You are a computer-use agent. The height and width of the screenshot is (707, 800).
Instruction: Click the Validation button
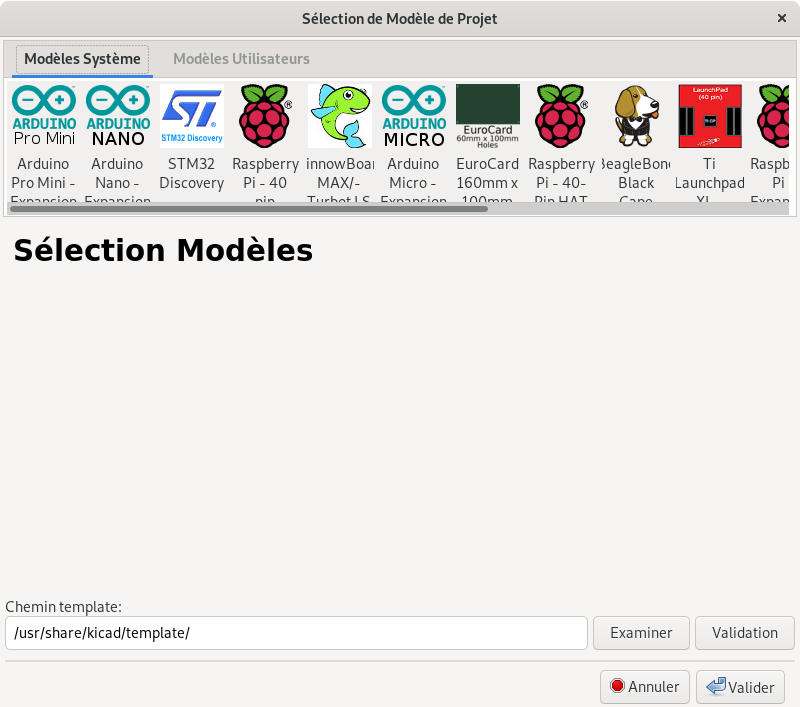(x=745, y=633)
